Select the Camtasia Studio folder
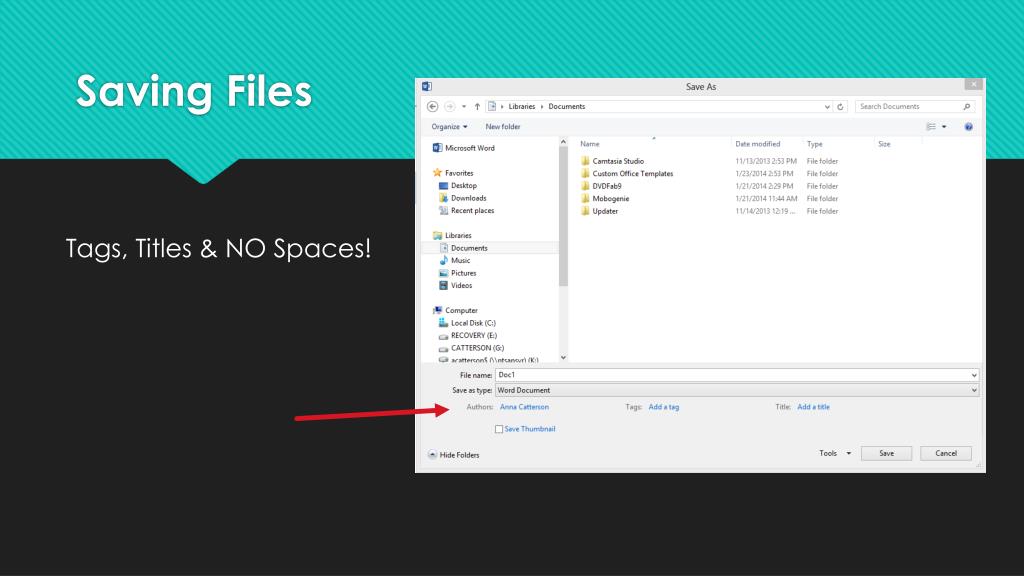This screenshot has height=576, width=1024. tap(612, 161)
